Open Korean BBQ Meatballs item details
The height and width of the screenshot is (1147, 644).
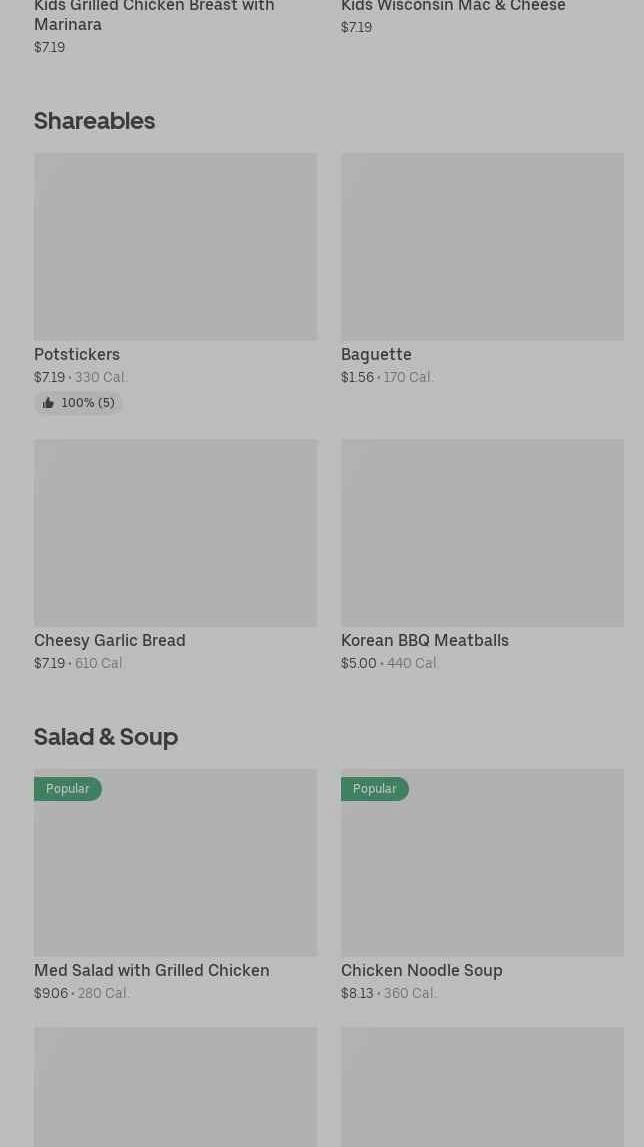[x=424, y=640]
